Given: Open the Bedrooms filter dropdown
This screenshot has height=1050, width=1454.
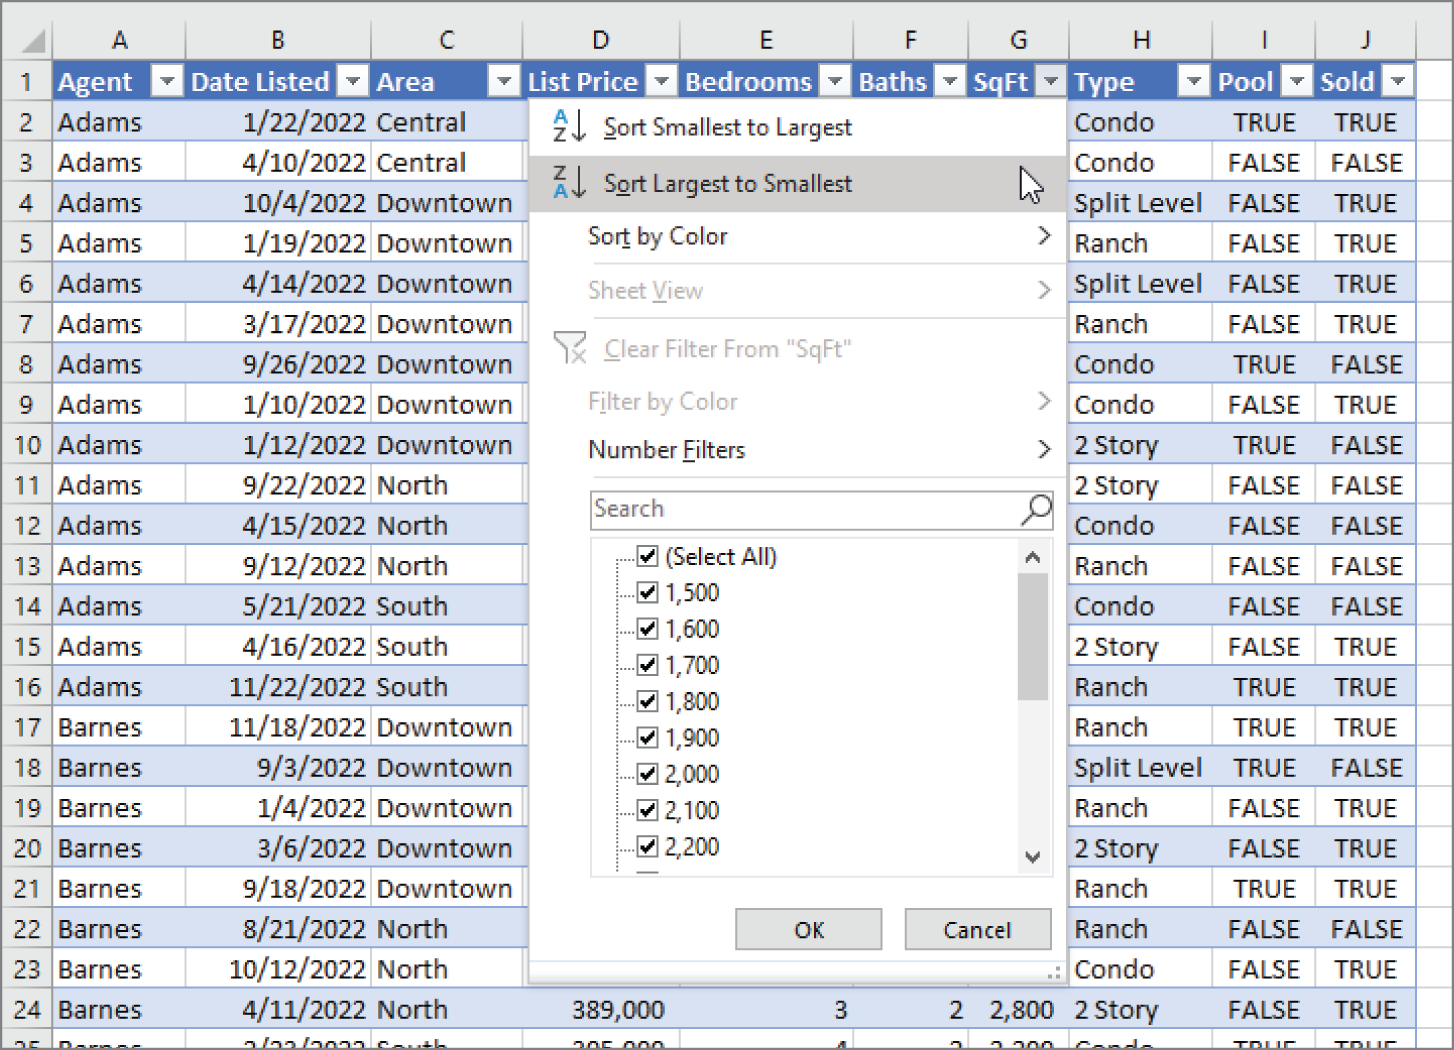Looking at the screenshot, I should pos(835,81).
